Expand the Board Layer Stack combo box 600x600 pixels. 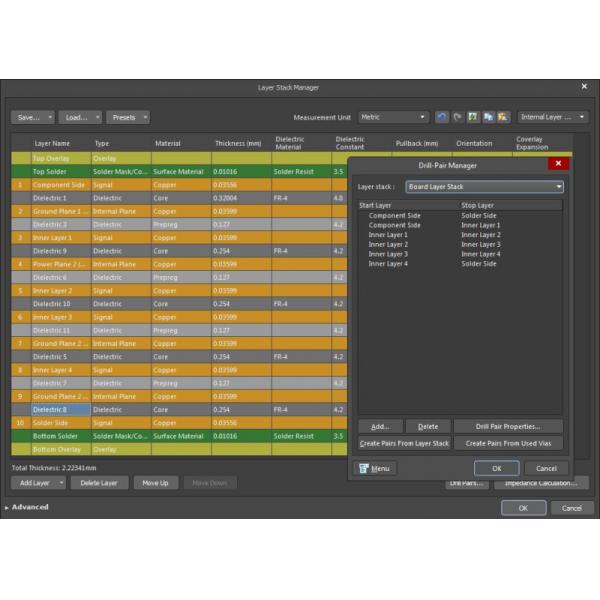(484, 186)
